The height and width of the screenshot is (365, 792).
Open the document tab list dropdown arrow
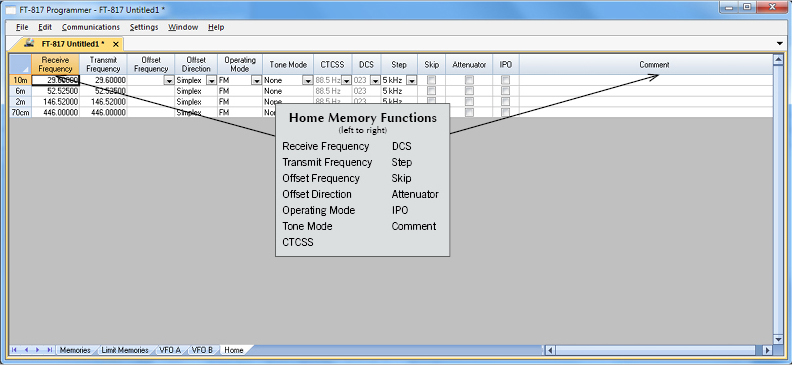pos(779,44)
